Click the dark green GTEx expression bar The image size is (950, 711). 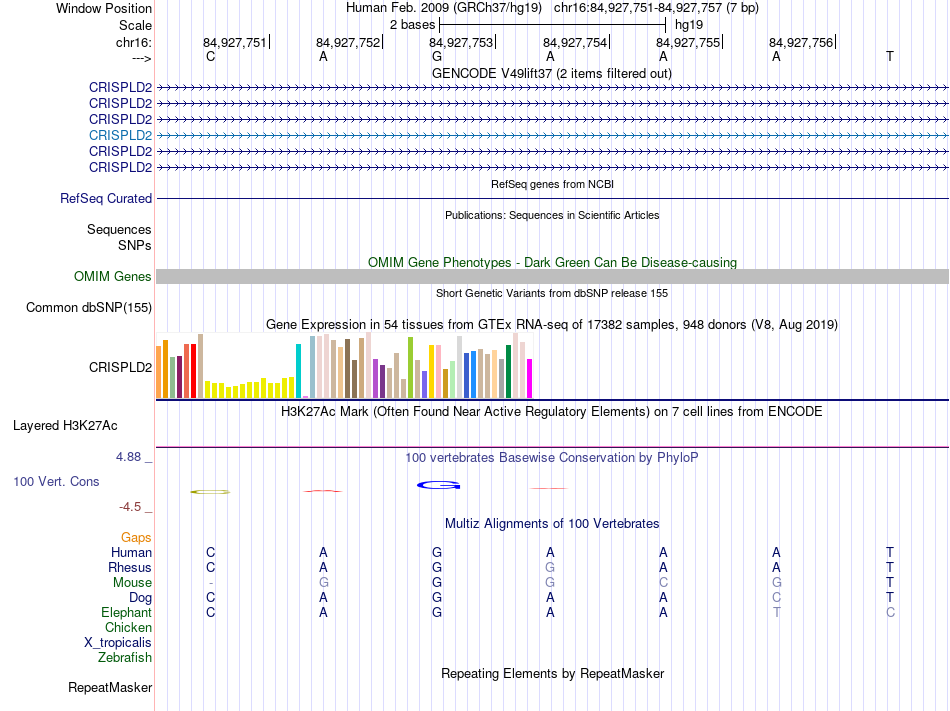tap(508, 371)
